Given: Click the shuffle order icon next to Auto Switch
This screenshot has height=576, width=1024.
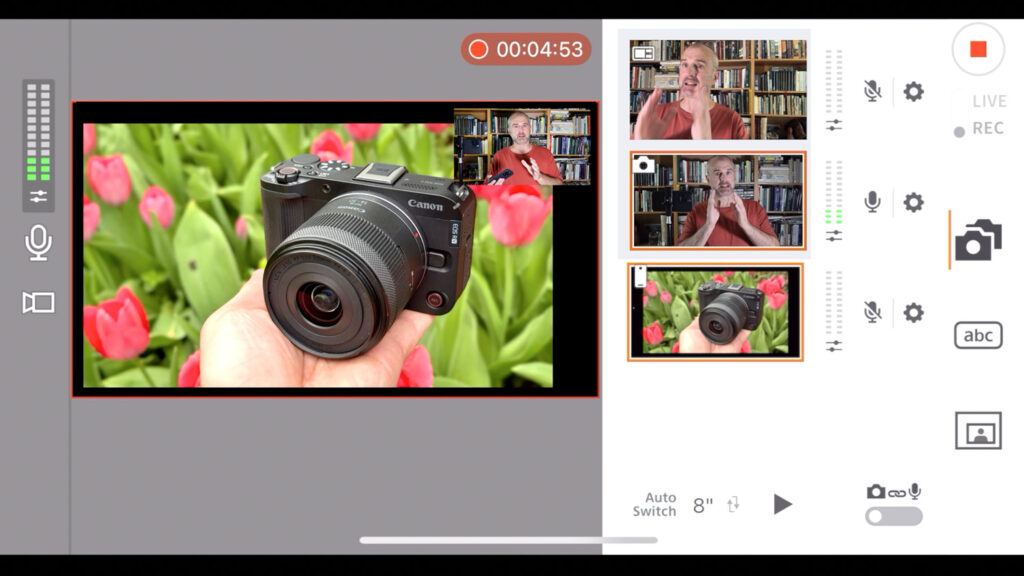Looking at the screenshot, I should click(x=733, y=505).
